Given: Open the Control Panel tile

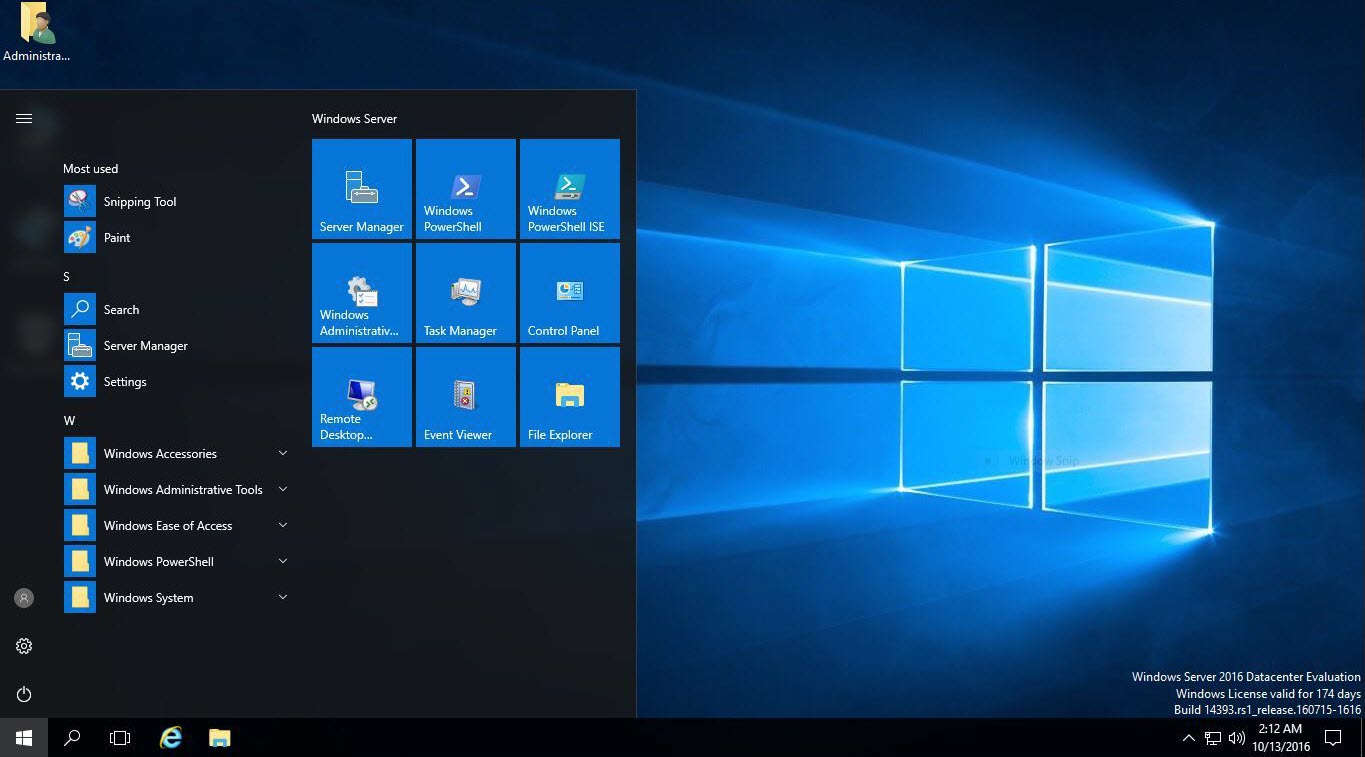Looking at the screenshot, I should [x=569, y=292].
